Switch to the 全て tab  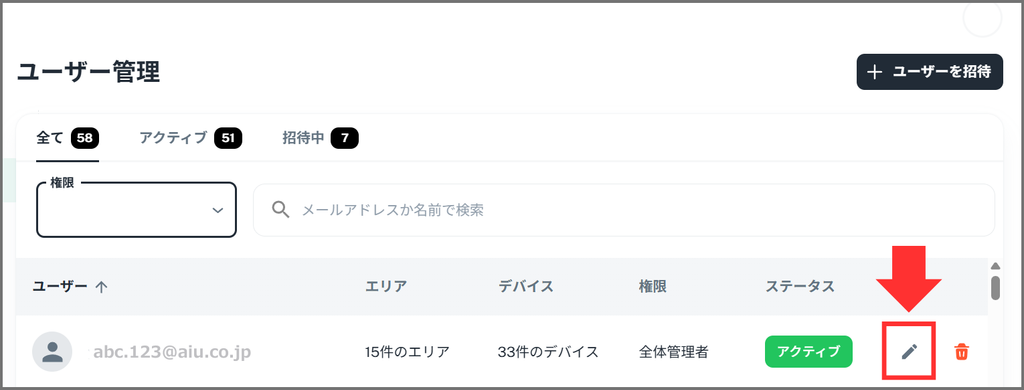tap(67, 138)
